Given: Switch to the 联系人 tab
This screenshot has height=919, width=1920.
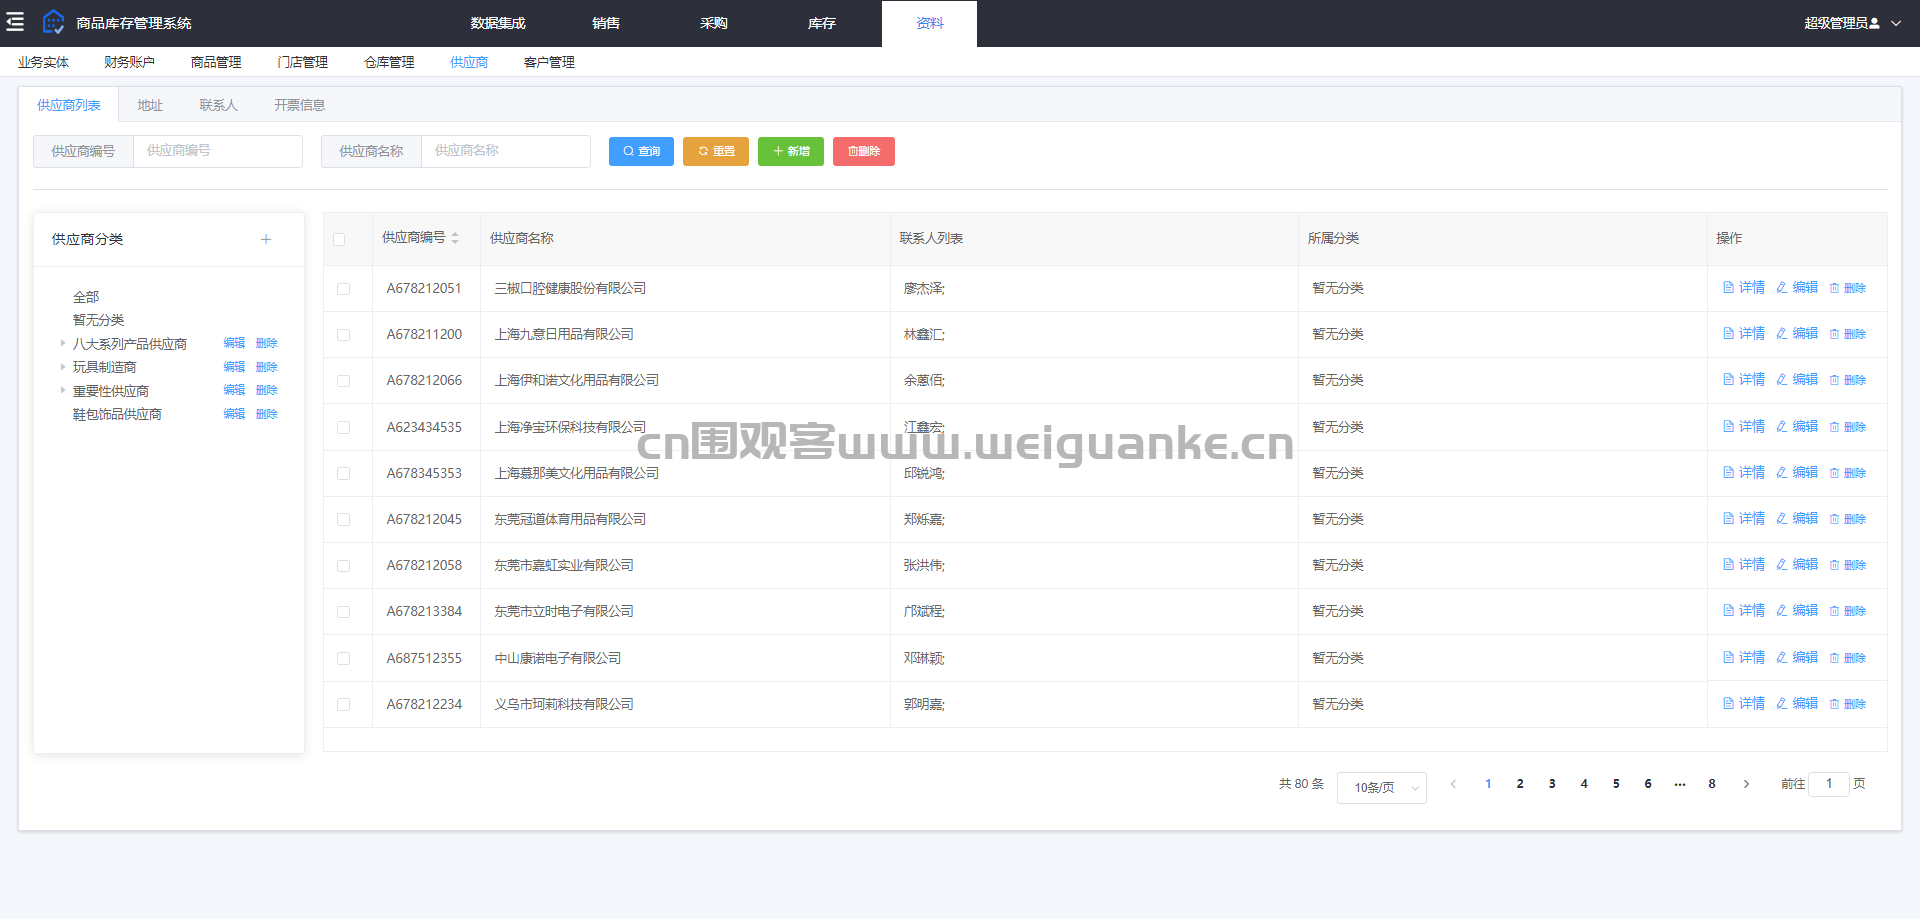Looking at the screenshot, I should coord(218,105).
